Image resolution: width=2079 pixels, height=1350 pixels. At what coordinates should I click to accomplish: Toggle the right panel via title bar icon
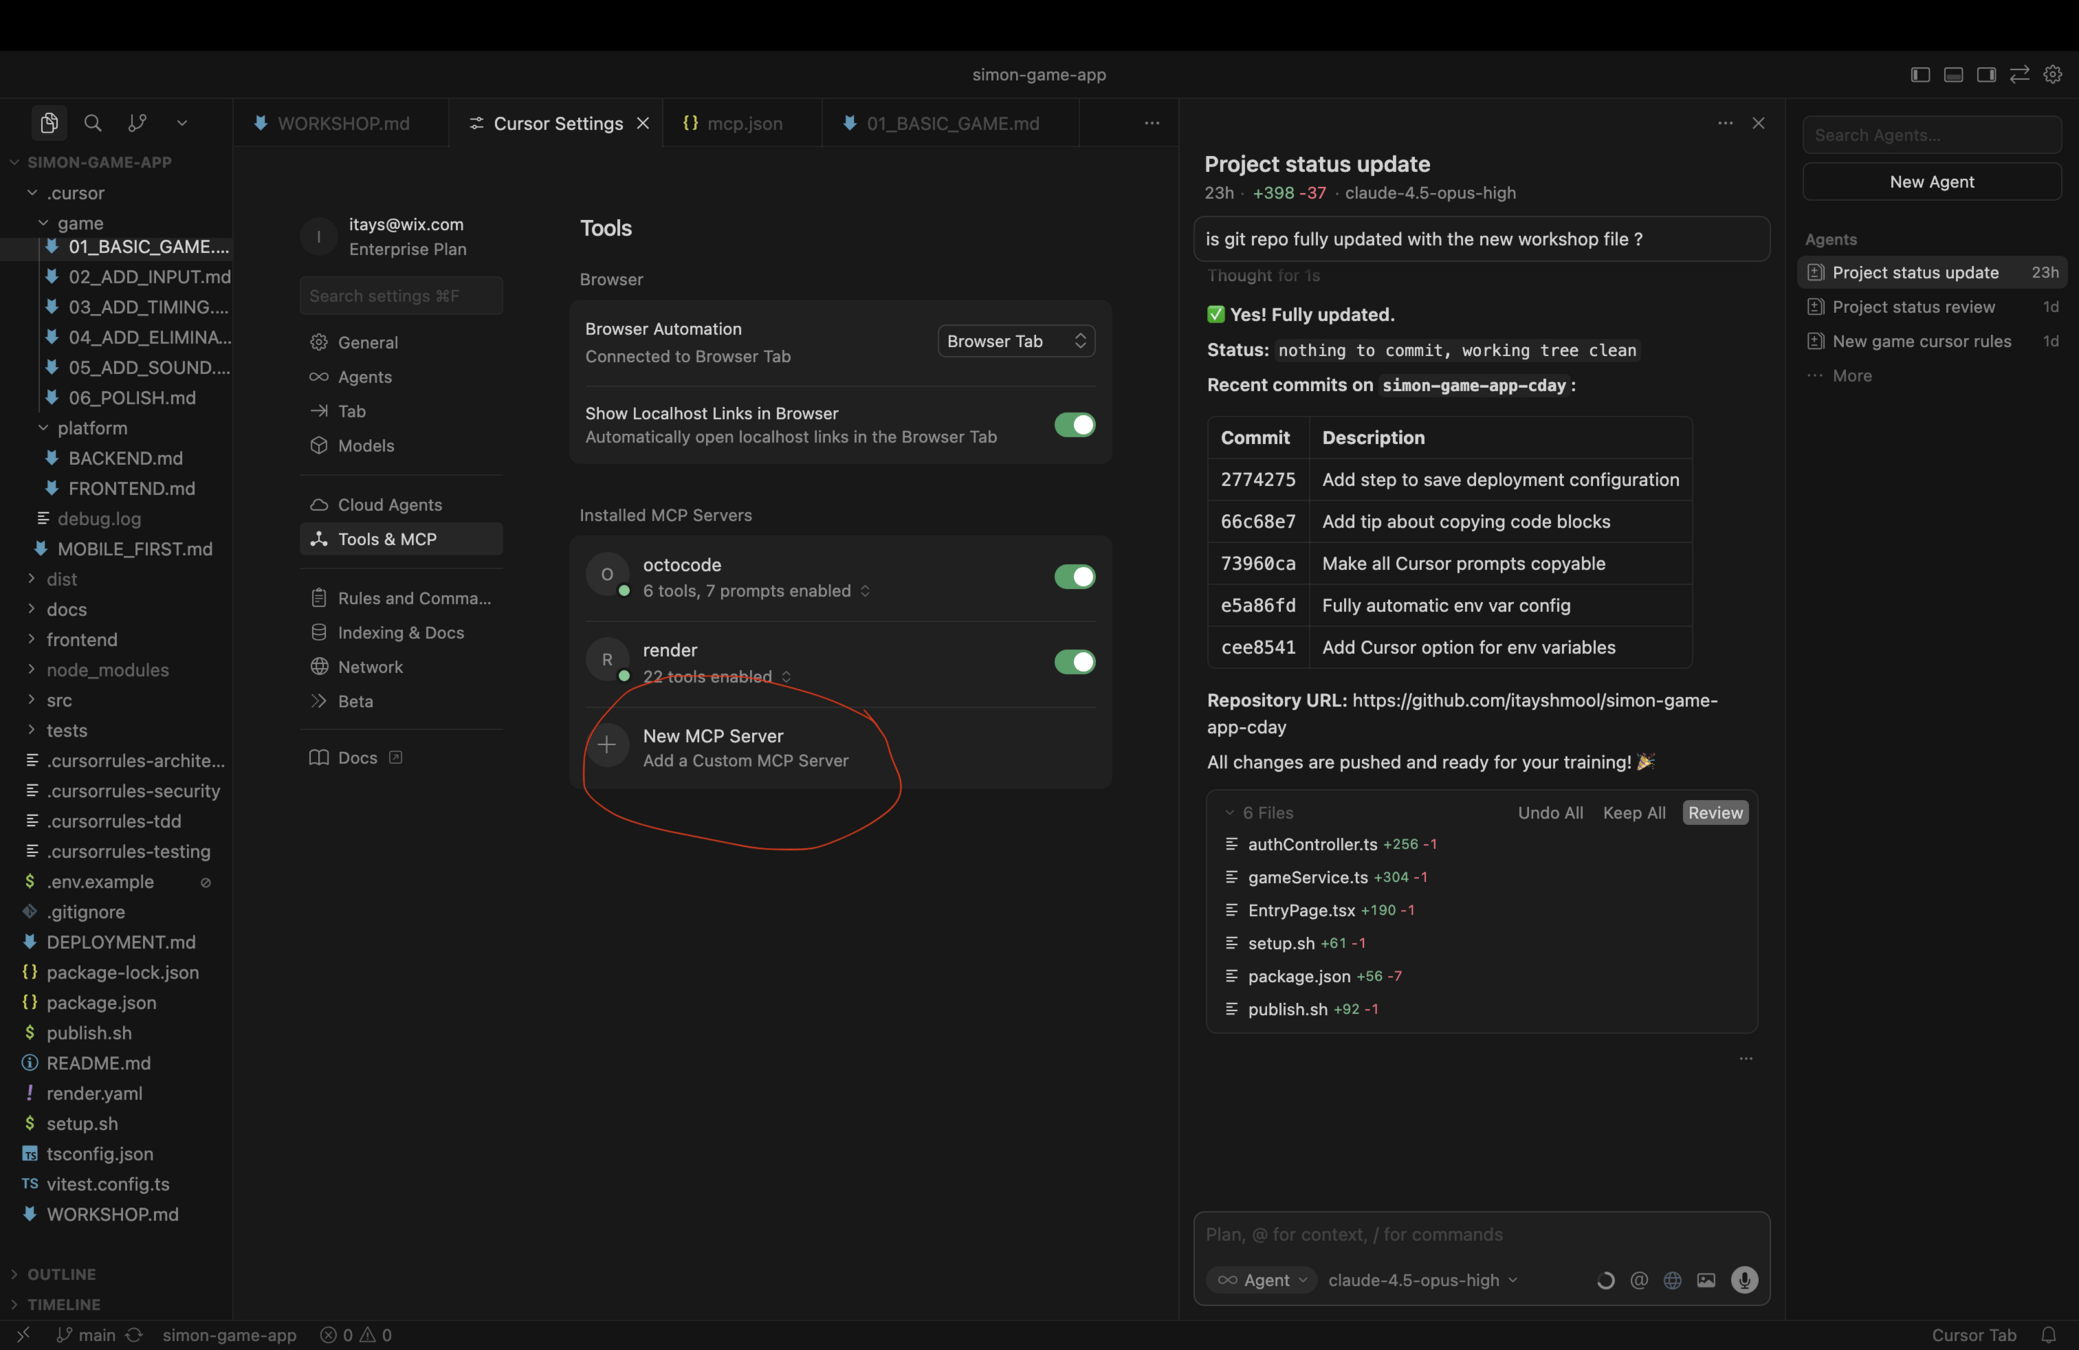click(1986, 74)
